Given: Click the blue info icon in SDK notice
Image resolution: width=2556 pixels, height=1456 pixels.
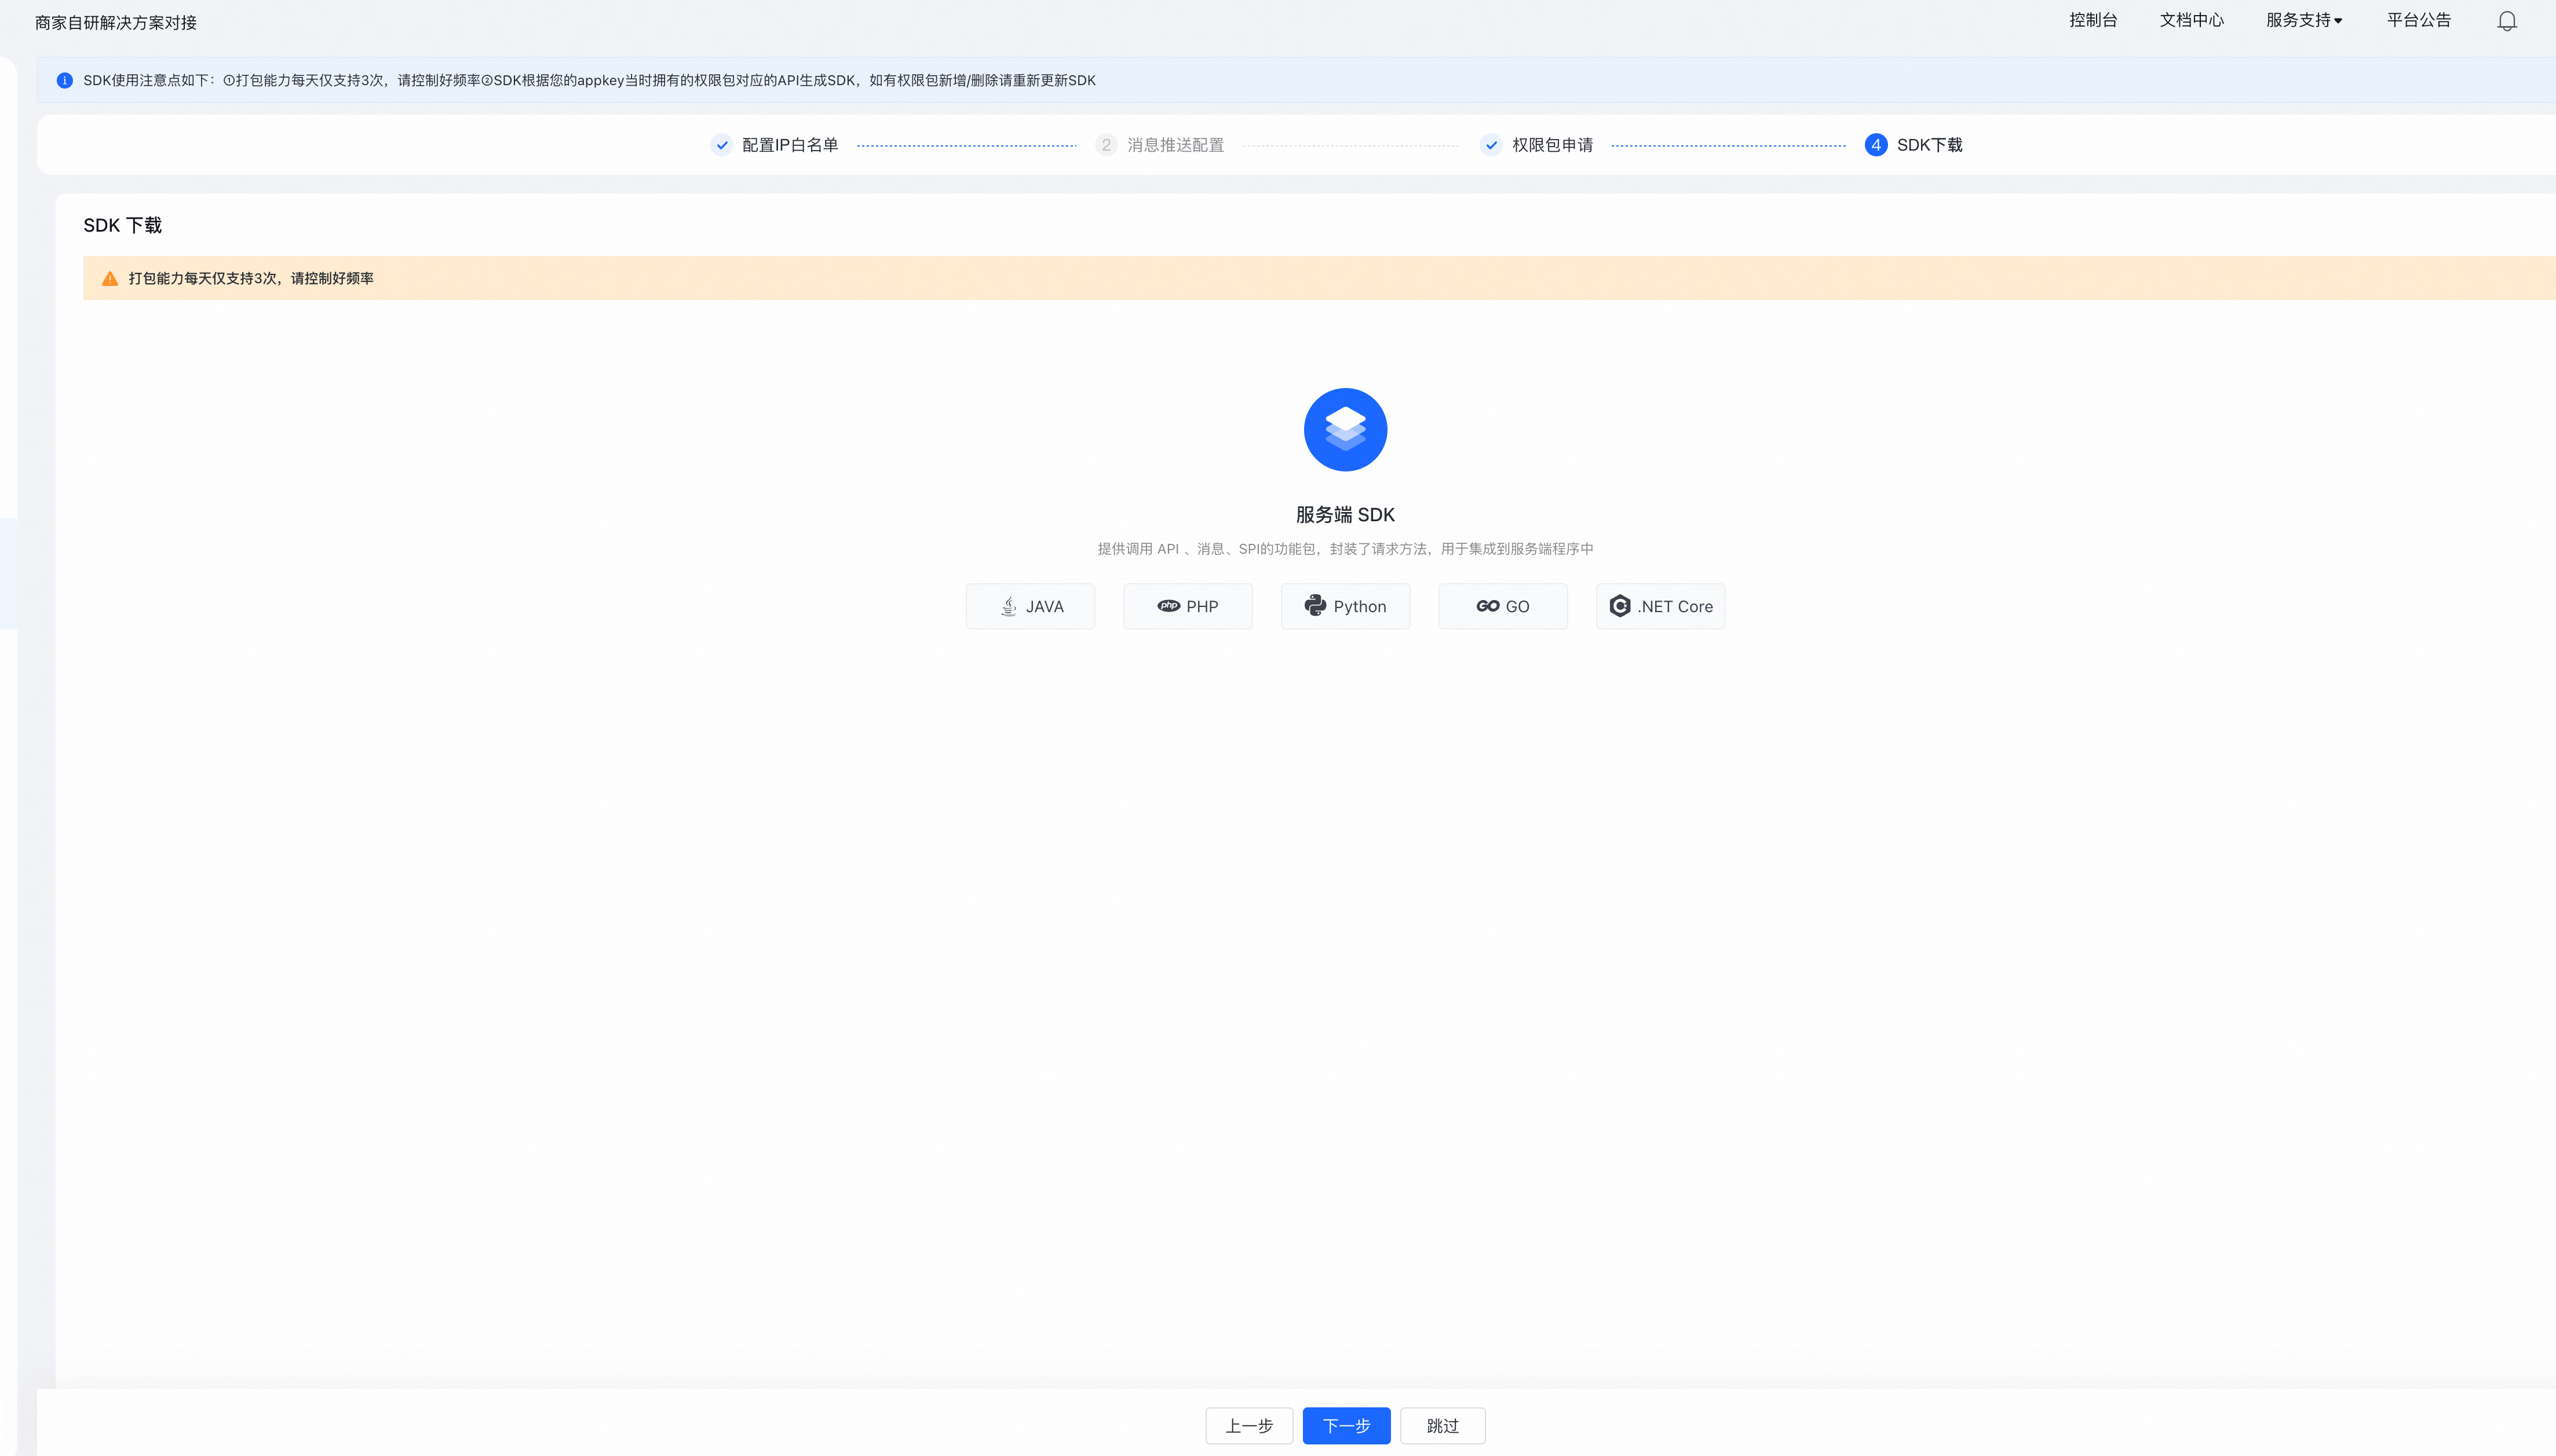Looking at the screenshot, I should point(64,80).
